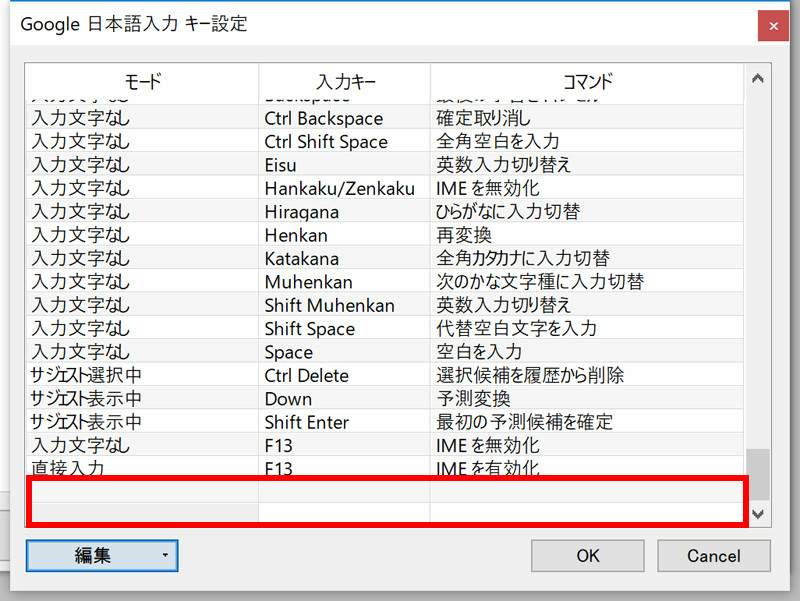Select F13 in the 入力文字なし row
Image resolution: width=800 pixels, height=601 pixels.
345,445
